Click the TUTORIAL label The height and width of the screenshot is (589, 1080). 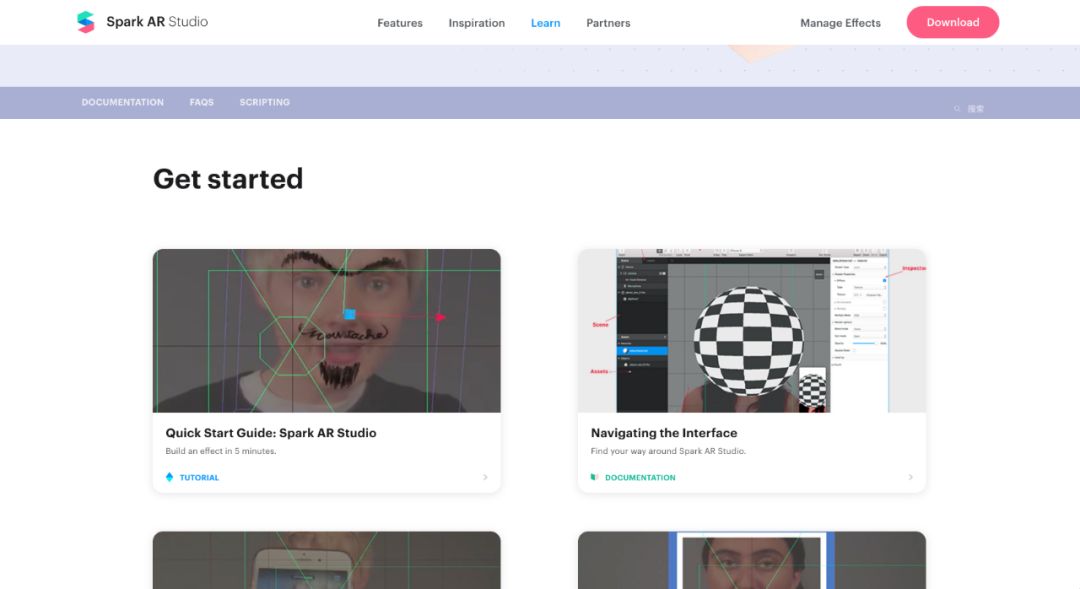point(199,477)
